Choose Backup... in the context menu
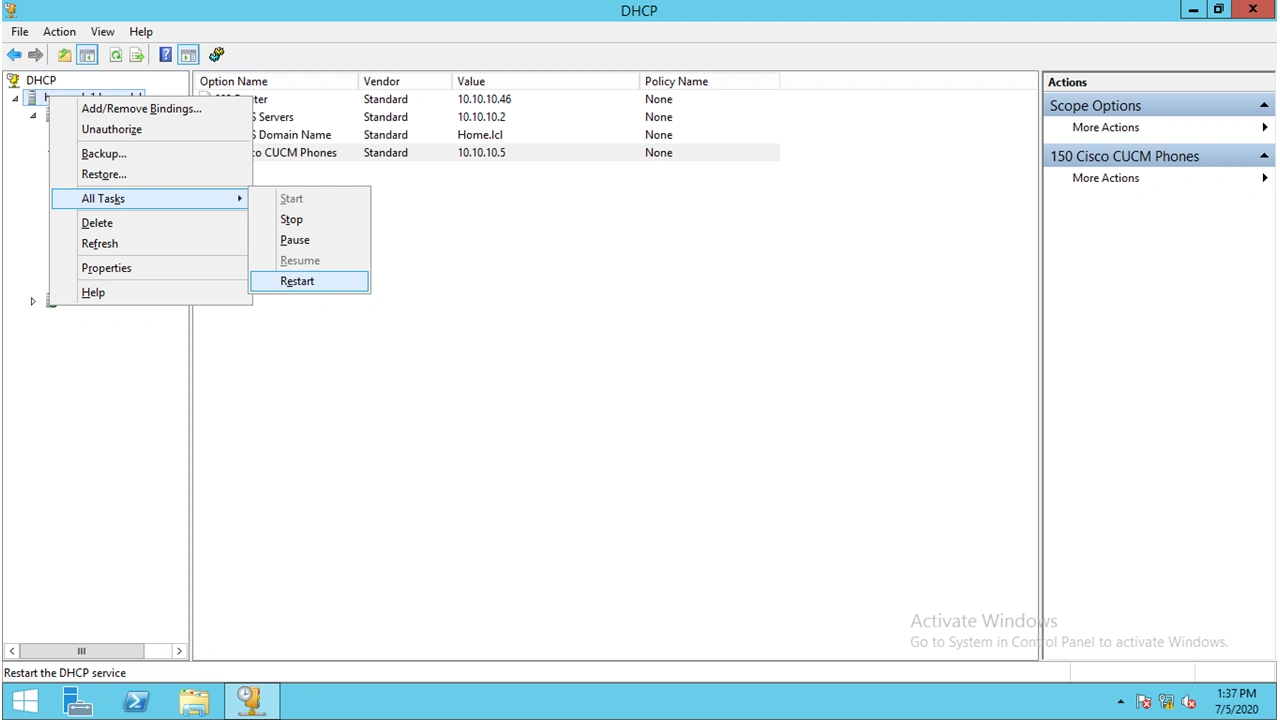The image size is (1280, 720). [150, 154]
